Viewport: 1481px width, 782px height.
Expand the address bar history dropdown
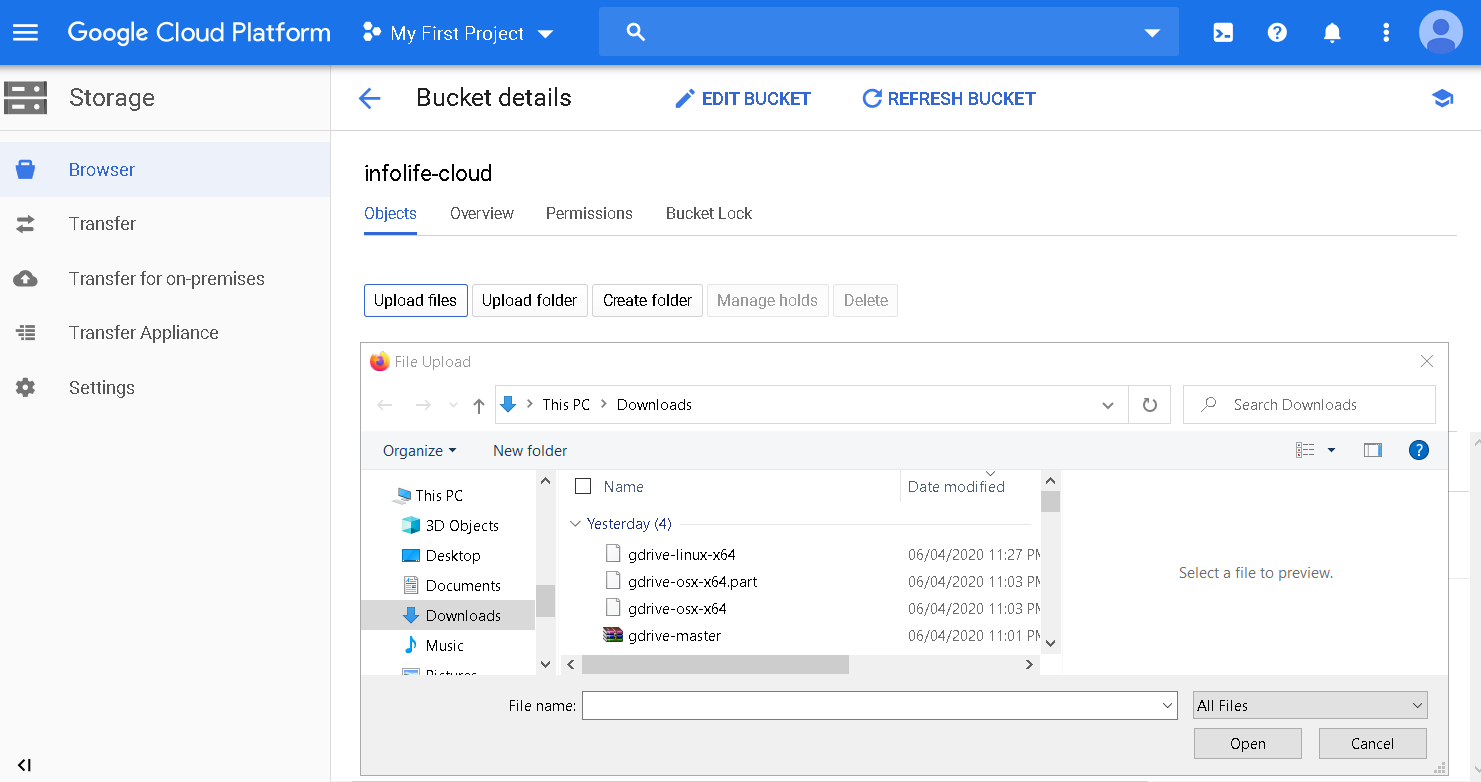pyautogui.click(x=1108, y=405)
